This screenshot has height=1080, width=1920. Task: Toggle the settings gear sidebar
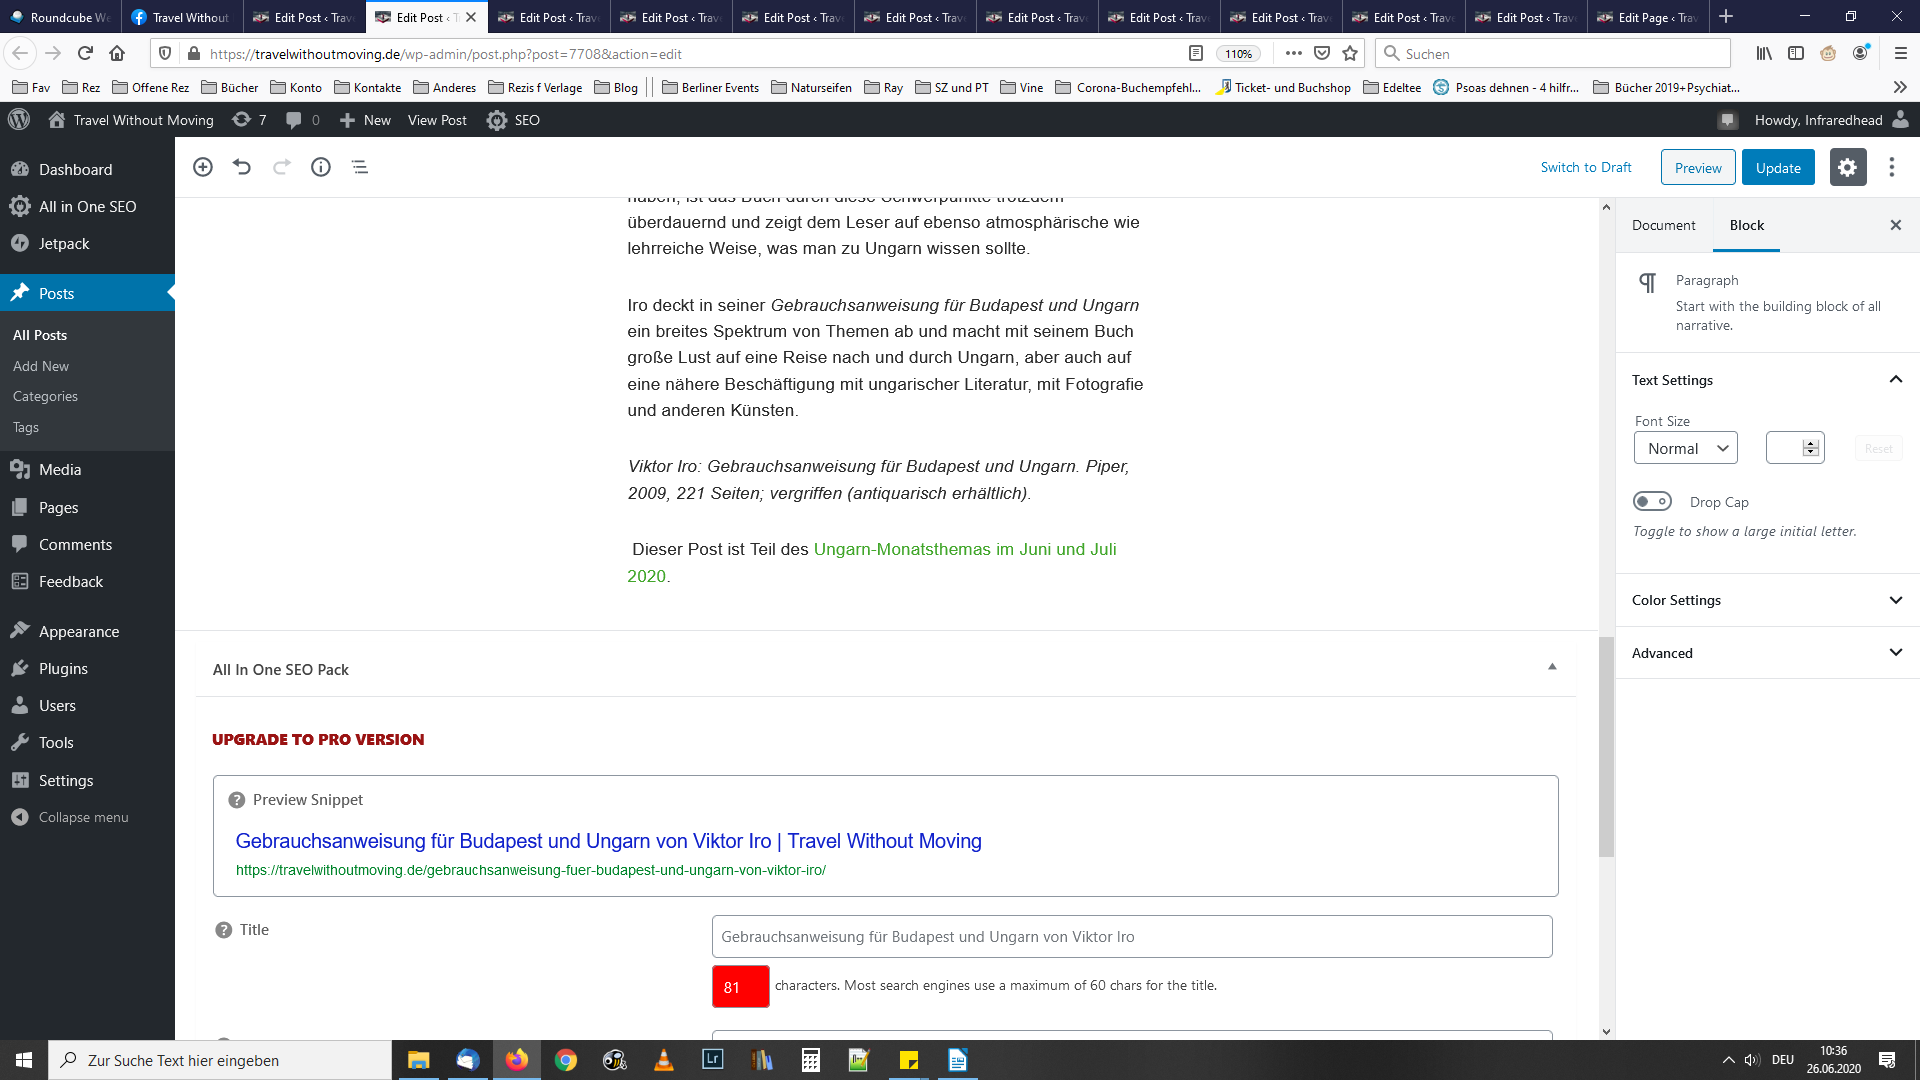1847,167
